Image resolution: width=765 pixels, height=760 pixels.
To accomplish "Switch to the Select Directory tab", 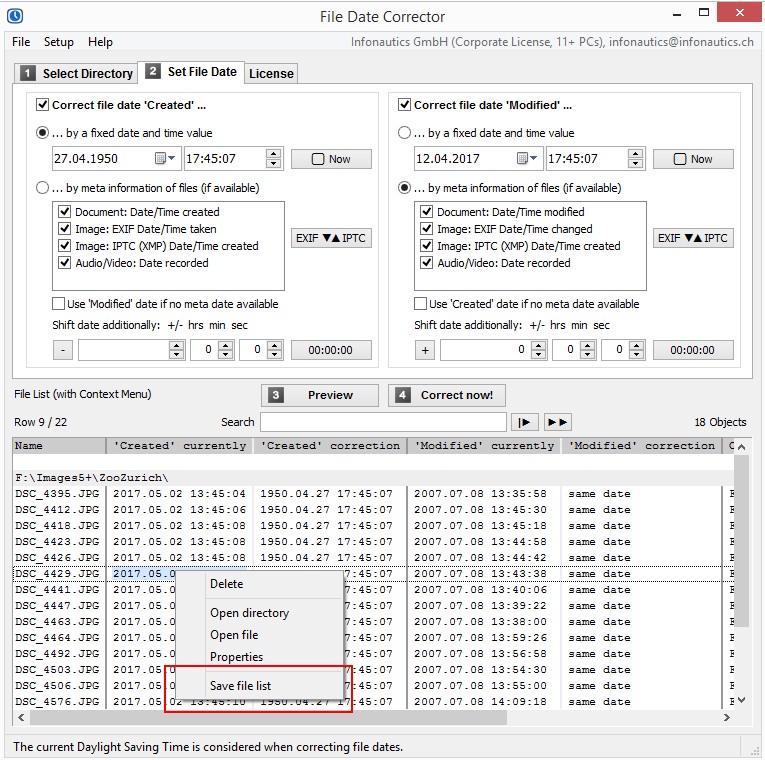I will [76, 73].
